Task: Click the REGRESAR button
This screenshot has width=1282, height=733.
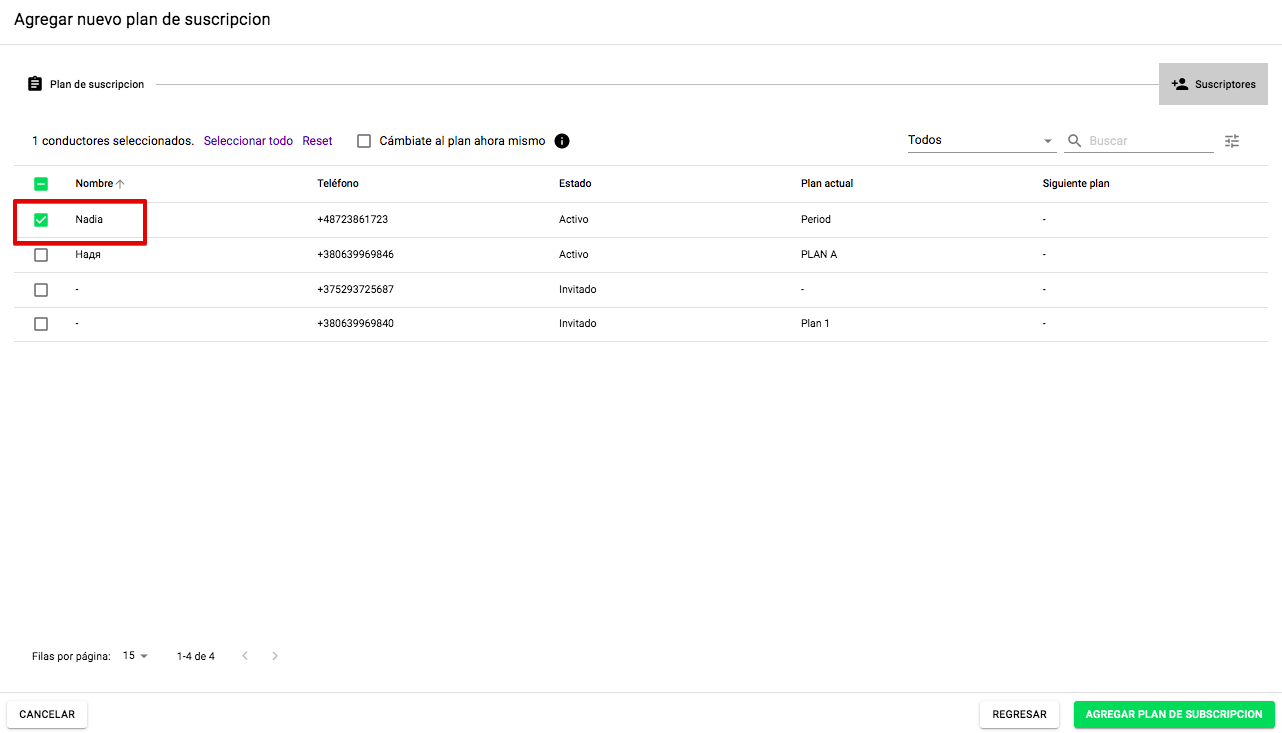Action: [1019, 715]
